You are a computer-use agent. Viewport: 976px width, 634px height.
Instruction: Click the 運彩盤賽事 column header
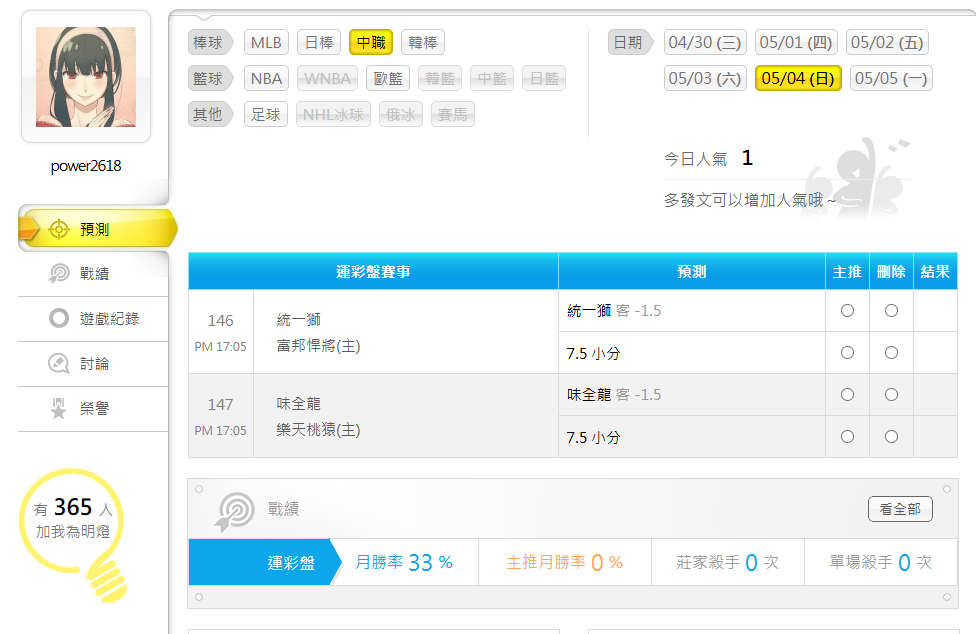pos(373,271)
